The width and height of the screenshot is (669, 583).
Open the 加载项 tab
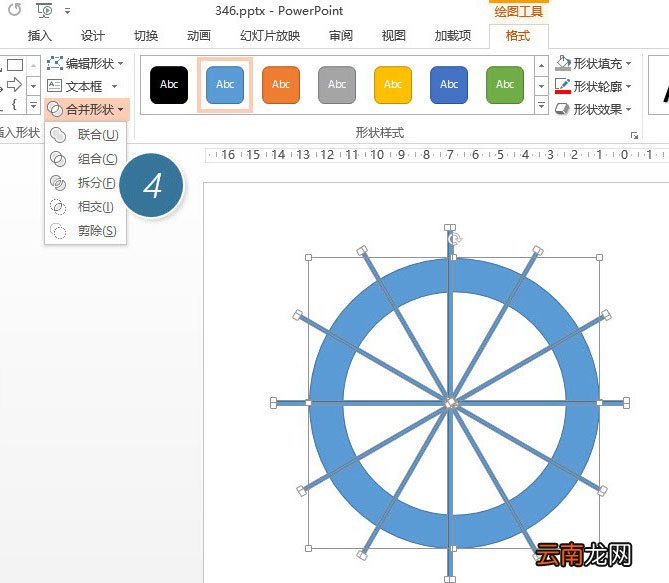[x=453, y=36]
